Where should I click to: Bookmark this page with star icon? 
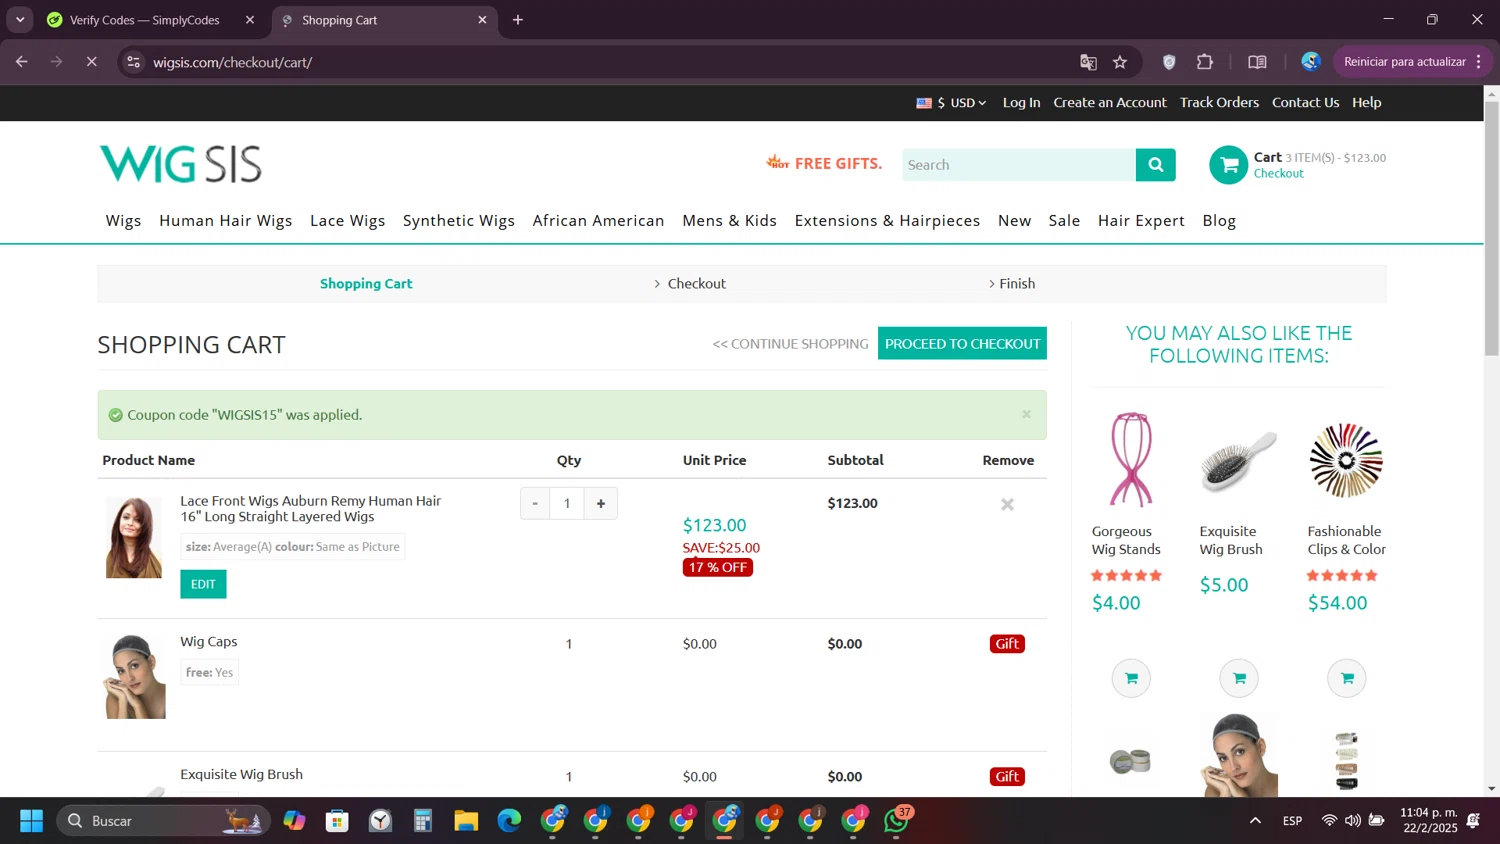1120,62
